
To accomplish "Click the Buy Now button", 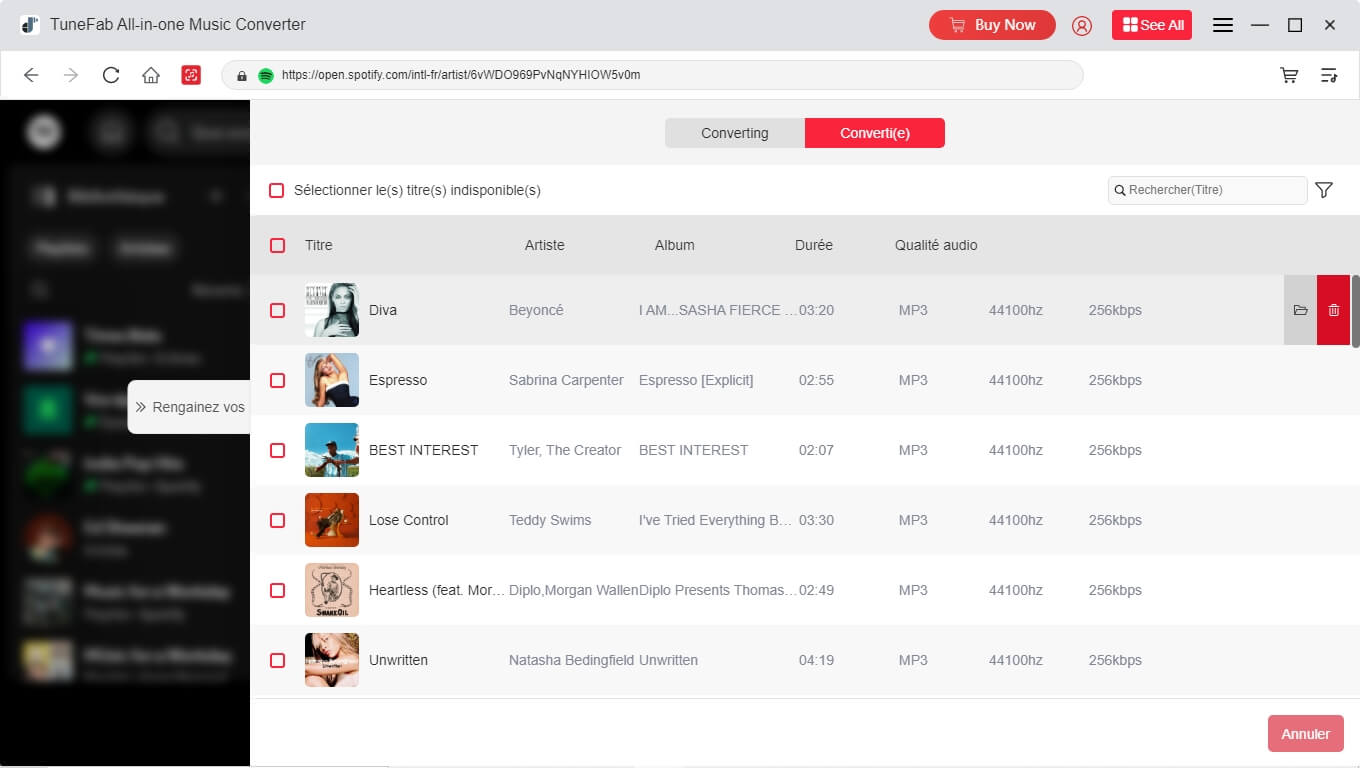I will pos(992,25).
